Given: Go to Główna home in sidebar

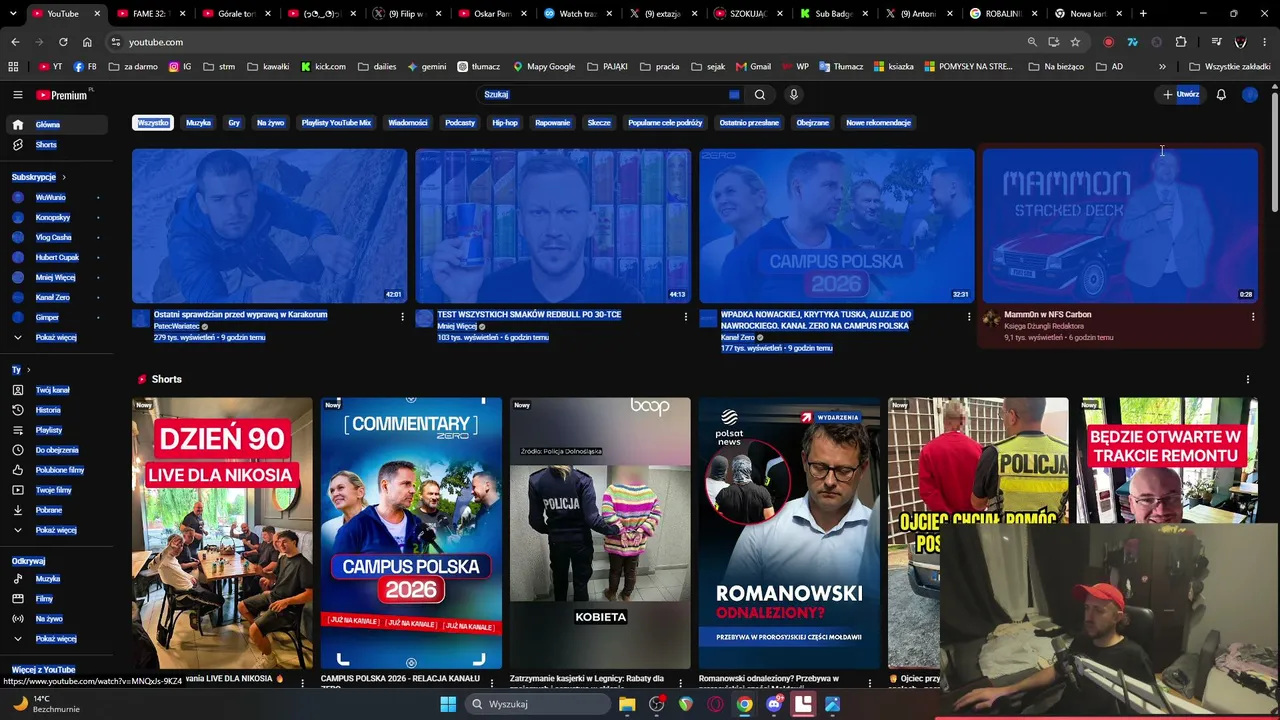Looking at the screenshot, I should [56, 125].
